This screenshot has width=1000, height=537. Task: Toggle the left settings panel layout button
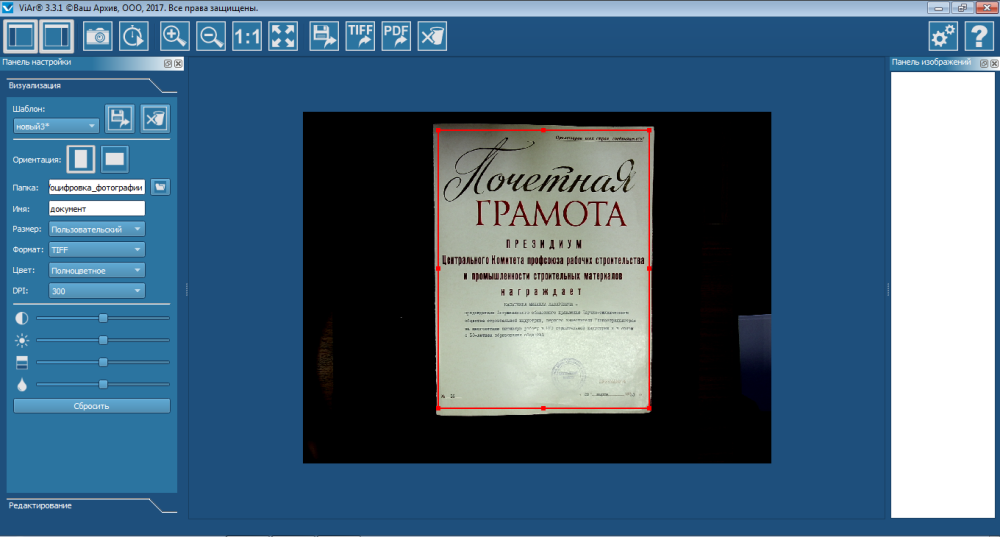click(20, 36)
